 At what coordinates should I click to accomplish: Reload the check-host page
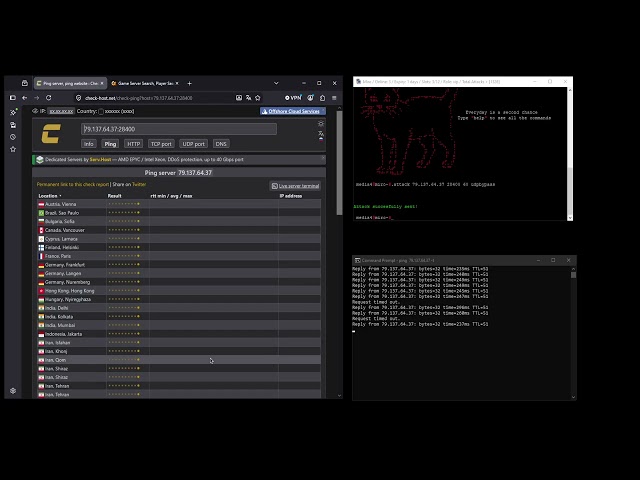click(49, 98)
